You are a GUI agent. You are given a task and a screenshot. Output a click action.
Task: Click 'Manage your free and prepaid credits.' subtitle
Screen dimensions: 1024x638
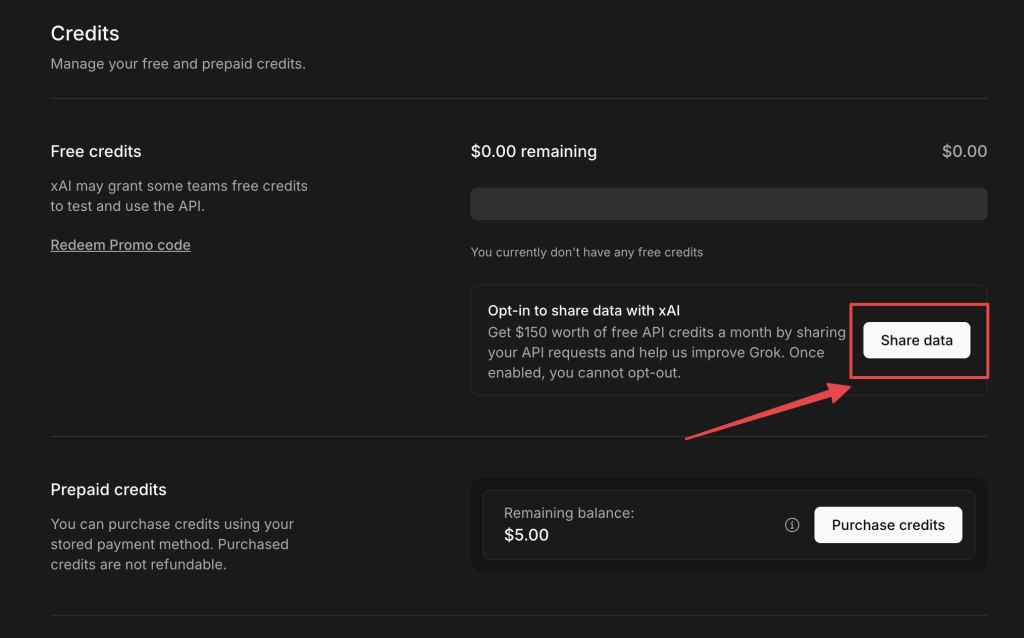[178, 64]
